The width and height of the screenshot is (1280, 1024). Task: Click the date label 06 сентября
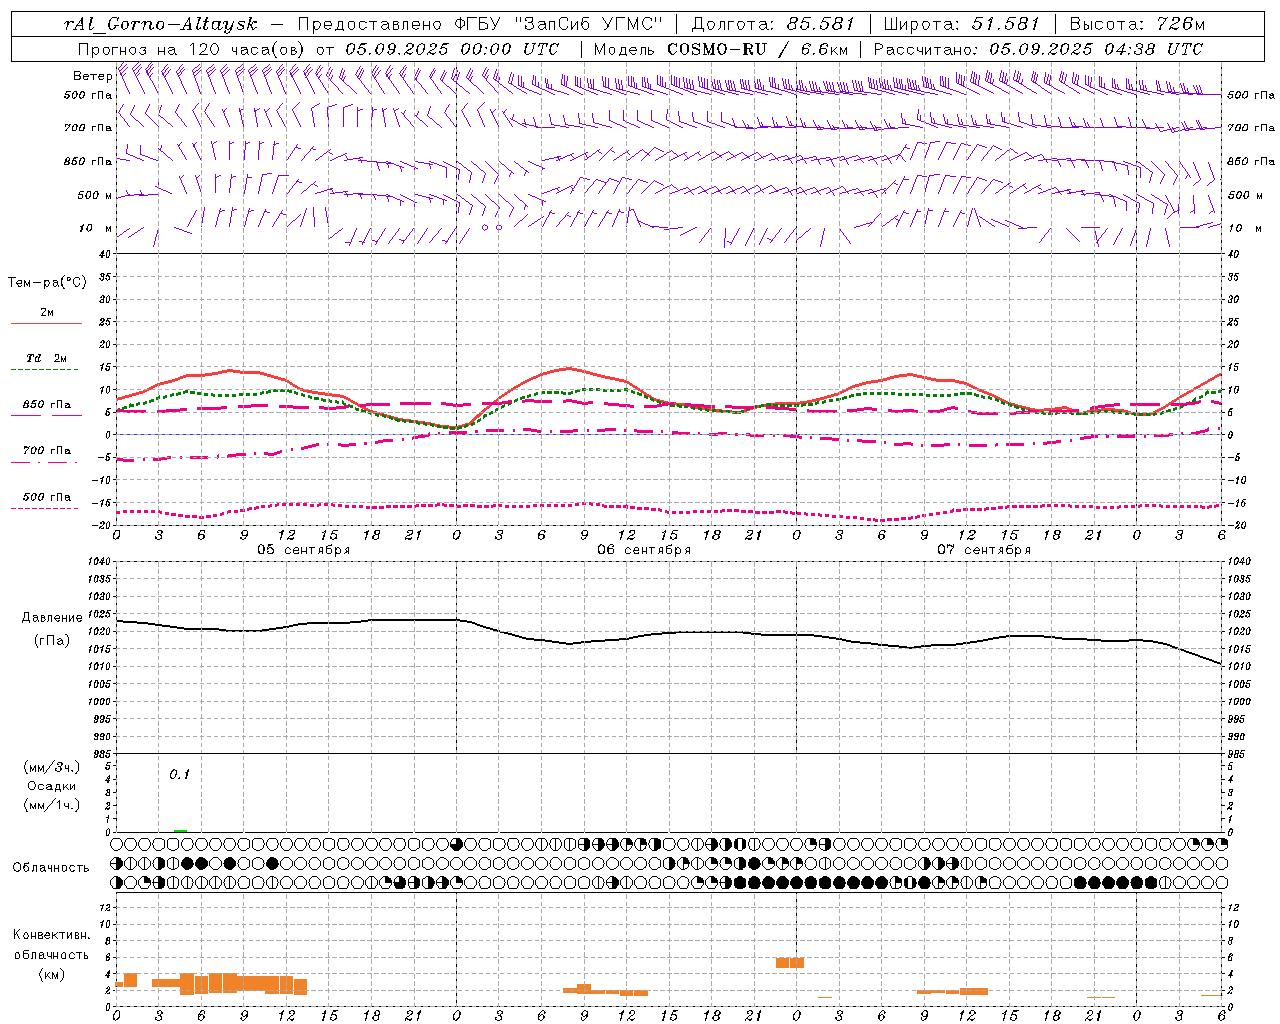644,550
